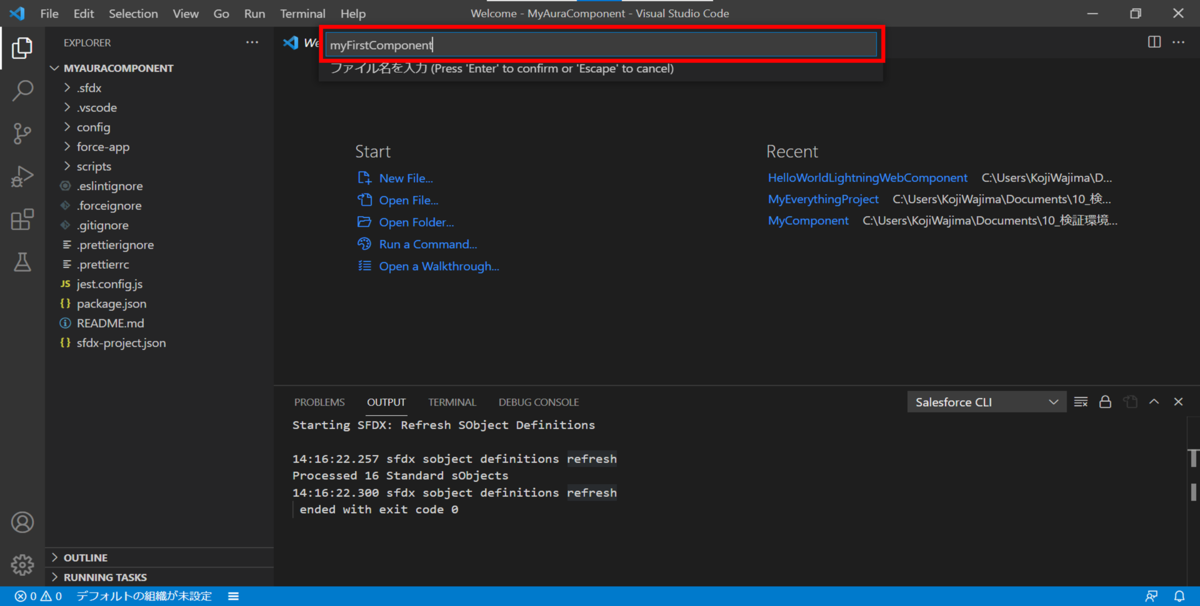Open output log in editor

(x=1130, y=402)
